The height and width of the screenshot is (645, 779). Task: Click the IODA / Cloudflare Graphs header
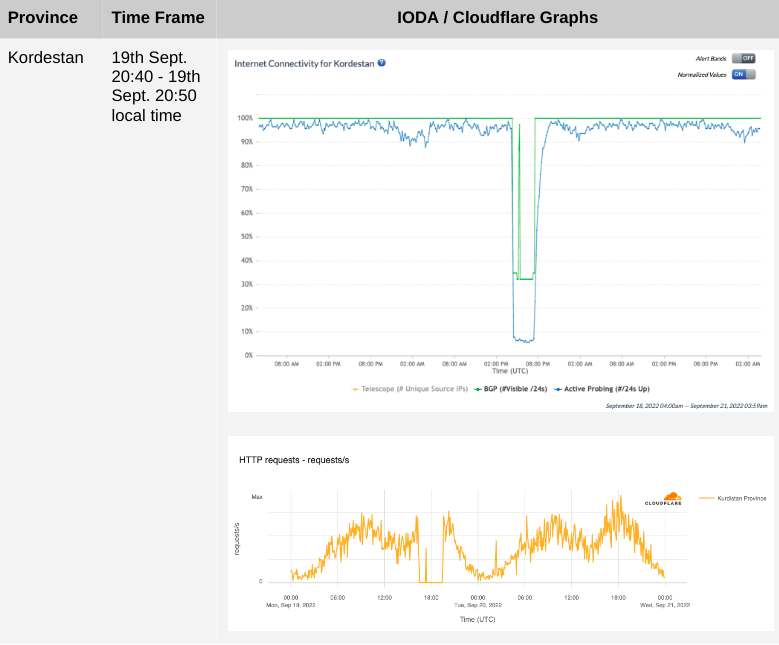pyautogui.click(x=498, y=17)
